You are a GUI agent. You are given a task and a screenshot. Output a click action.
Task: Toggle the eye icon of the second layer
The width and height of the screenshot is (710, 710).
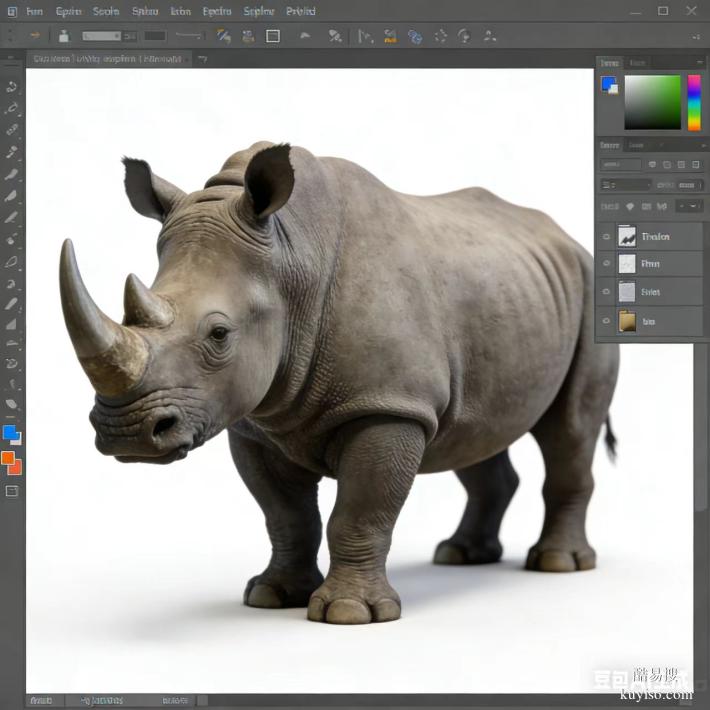[x=606, y=265]
